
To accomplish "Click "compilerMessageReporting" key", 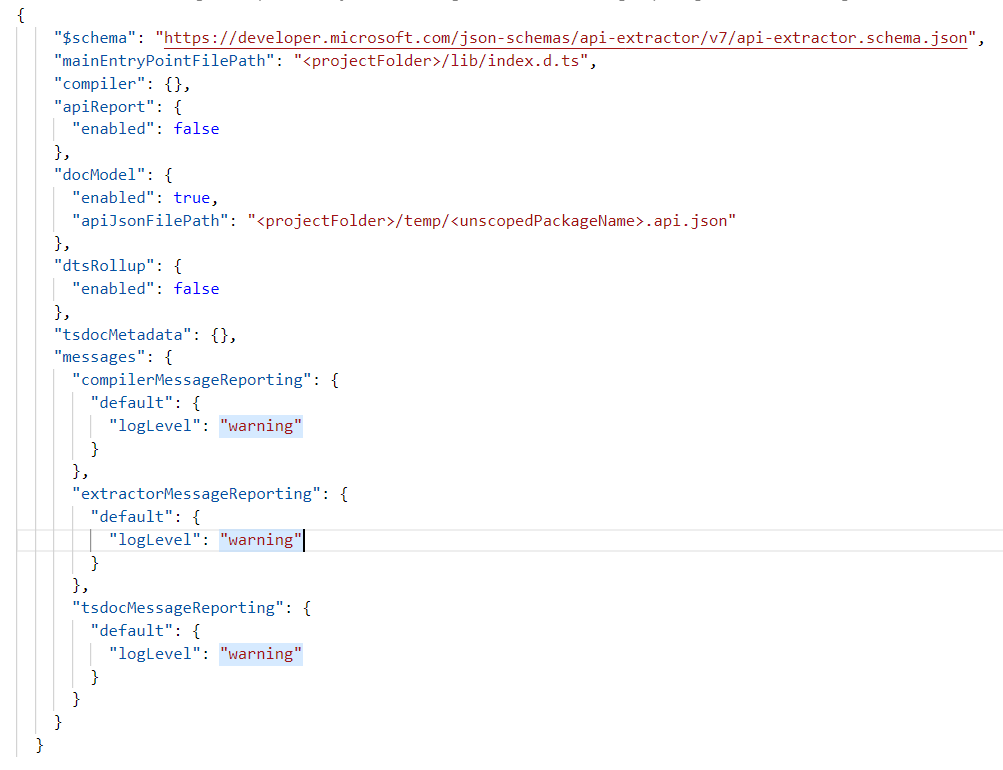I will [191, 381].
